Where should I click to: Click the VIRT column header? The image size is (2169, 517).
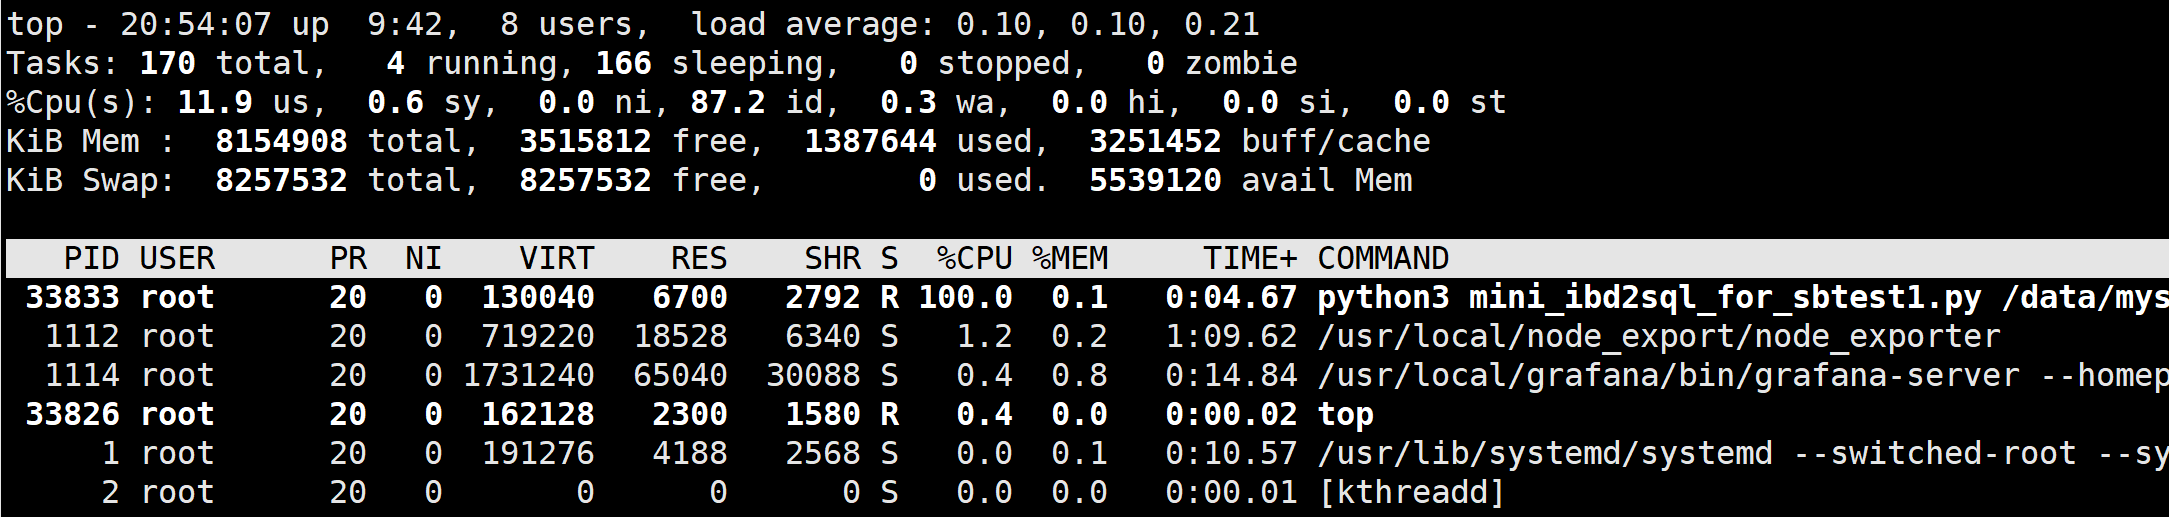556,258
